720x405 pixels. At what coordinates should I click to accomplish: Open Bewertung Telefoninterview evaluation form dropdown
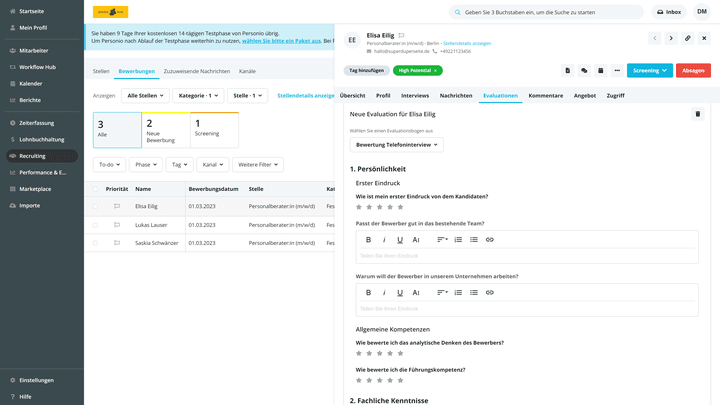pos(396,145)
